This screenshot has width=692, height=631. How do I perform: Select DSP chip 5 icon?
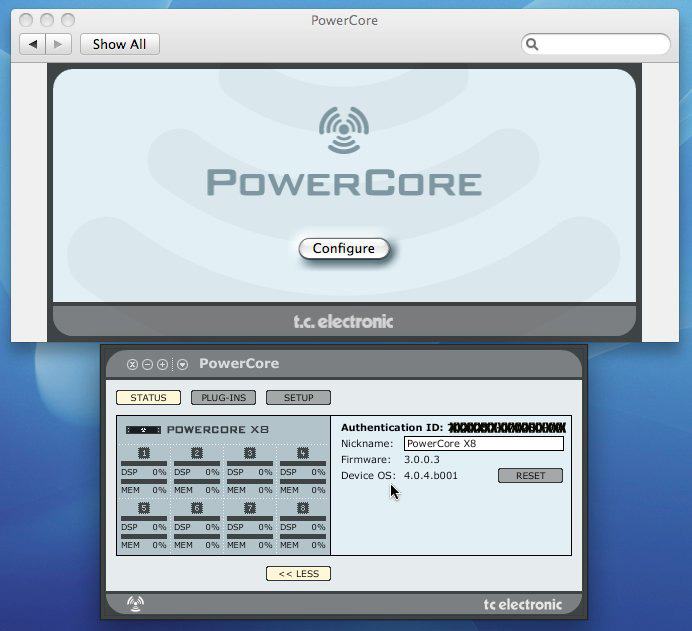(144, 508)
